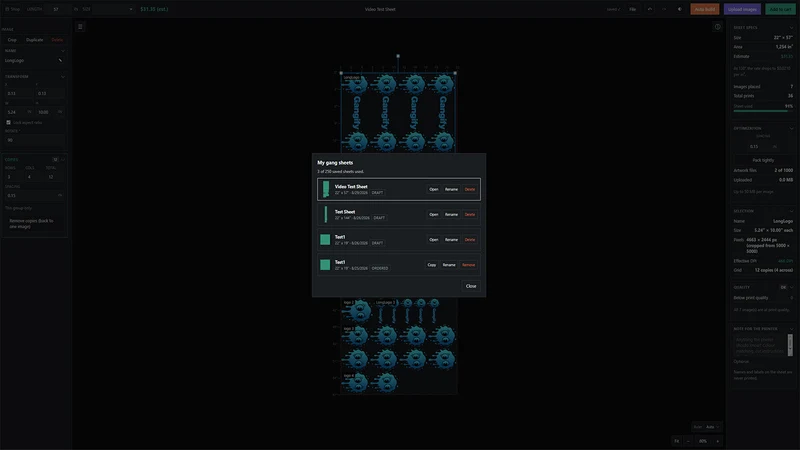Viewport: 800px width, 450px height.
Task: Open the Test Sheet 22 x 144 draft
Action: click(x=433, y=214)
